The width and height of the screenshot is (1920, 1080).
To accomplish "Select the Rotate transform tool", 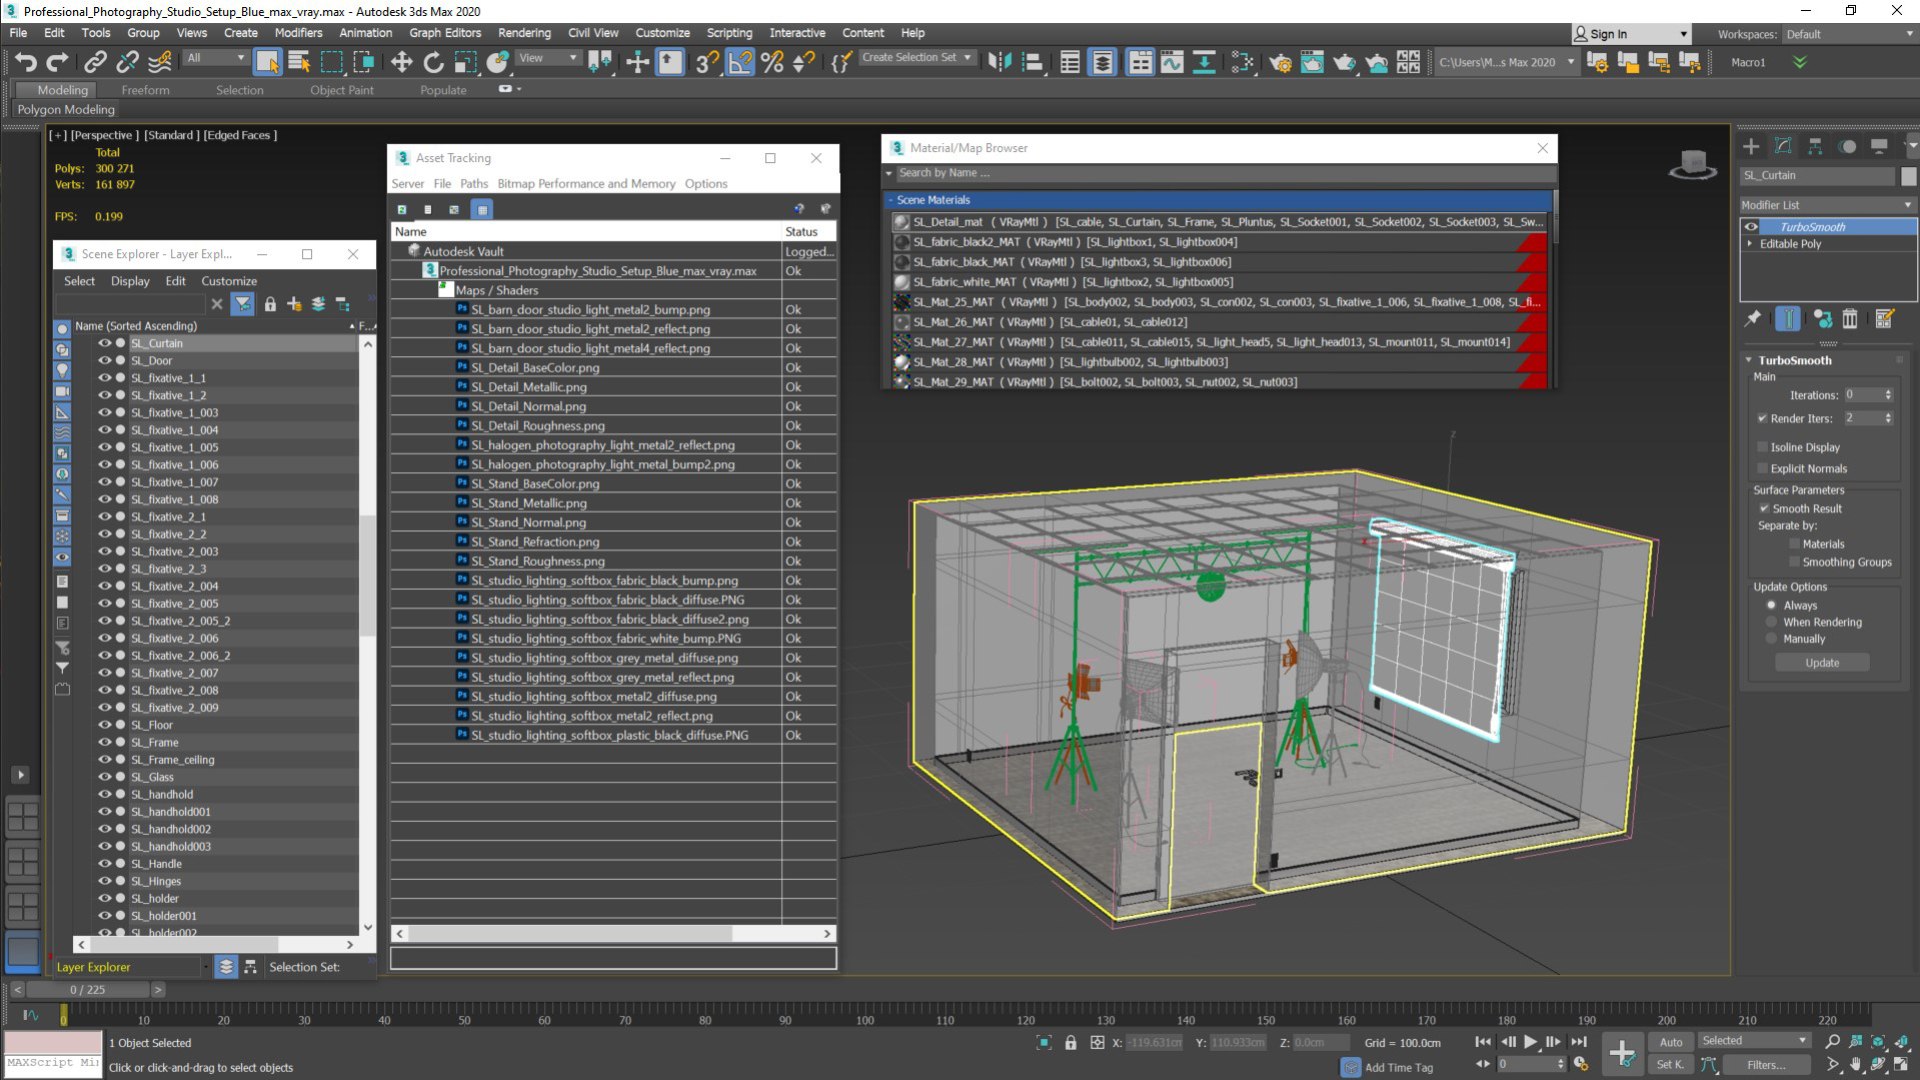I will (x=433, y=62).
